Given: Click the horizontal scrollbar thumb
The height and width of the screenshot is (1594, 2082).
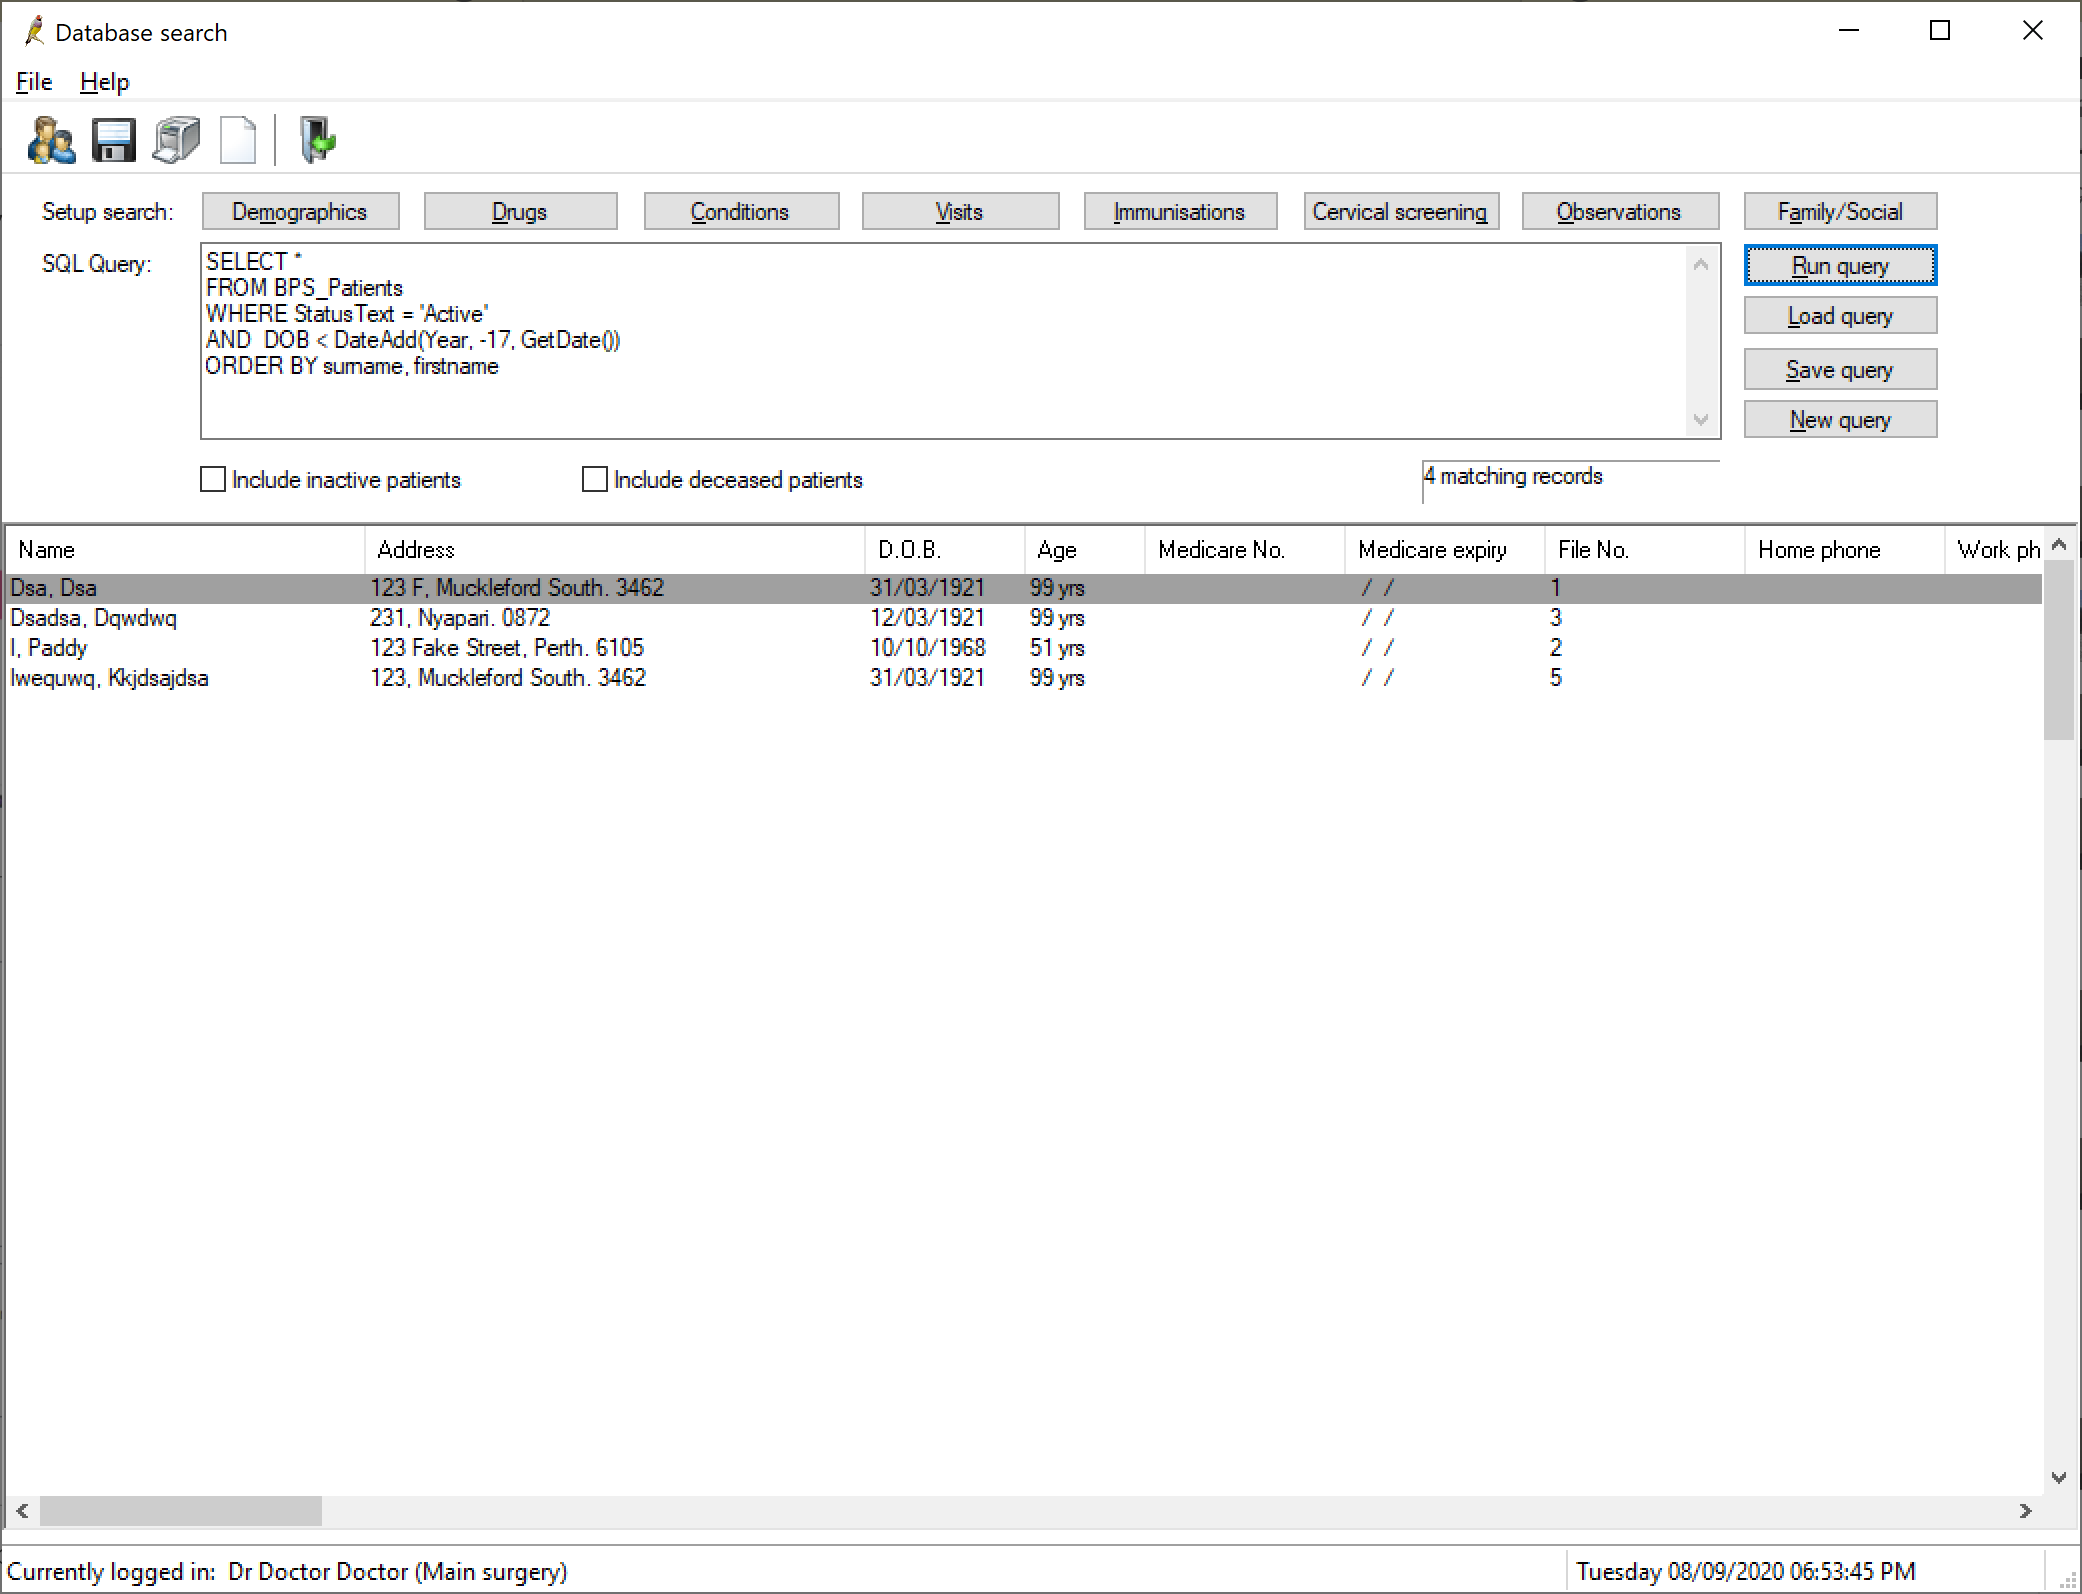Looking at the screenshot, I should coord(181,1511).
